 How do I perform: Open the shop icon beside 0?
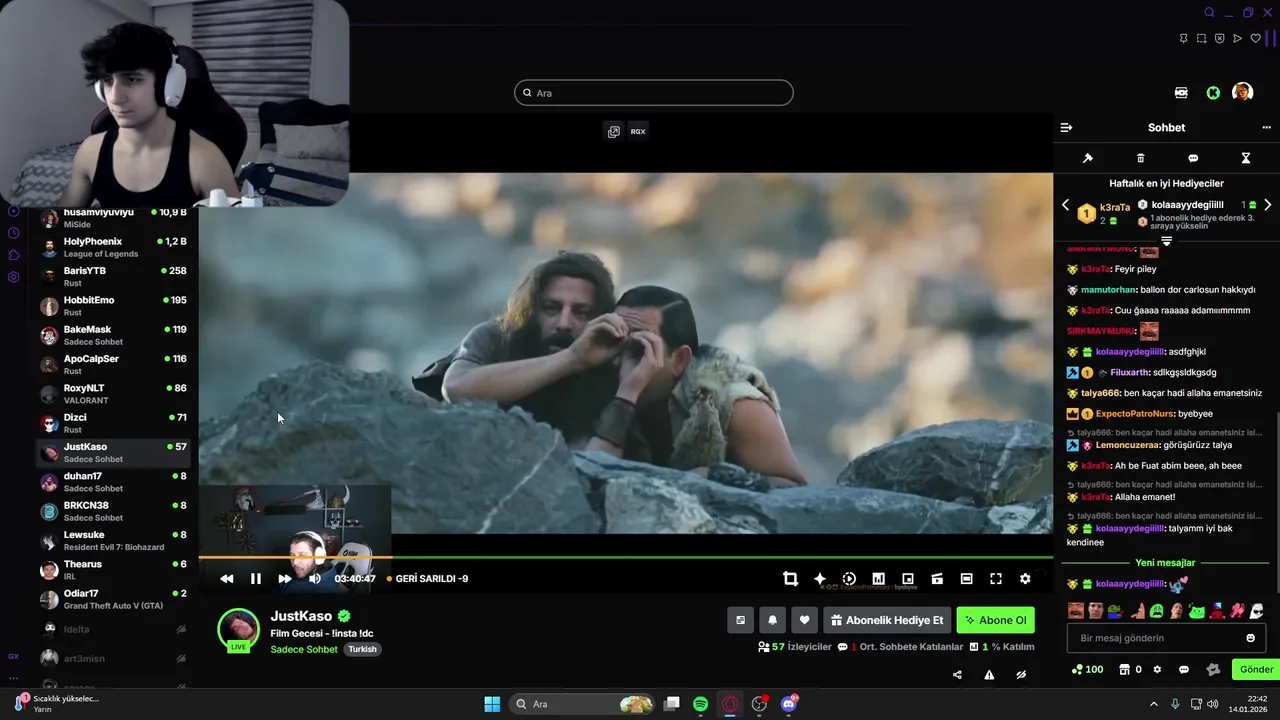pyautogui.click(x=1124, y=669)
